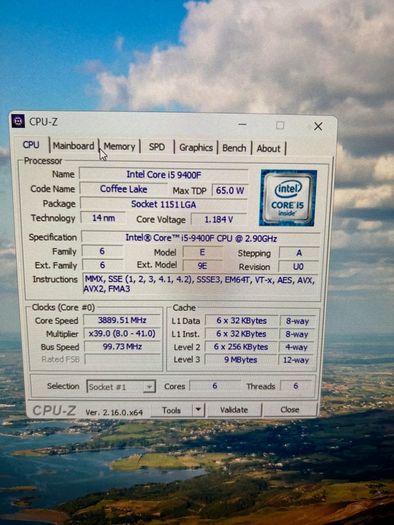The width and height of the screenshot is (394, 525).
Task: Click the Specification text field
Action: coord(201,238)
